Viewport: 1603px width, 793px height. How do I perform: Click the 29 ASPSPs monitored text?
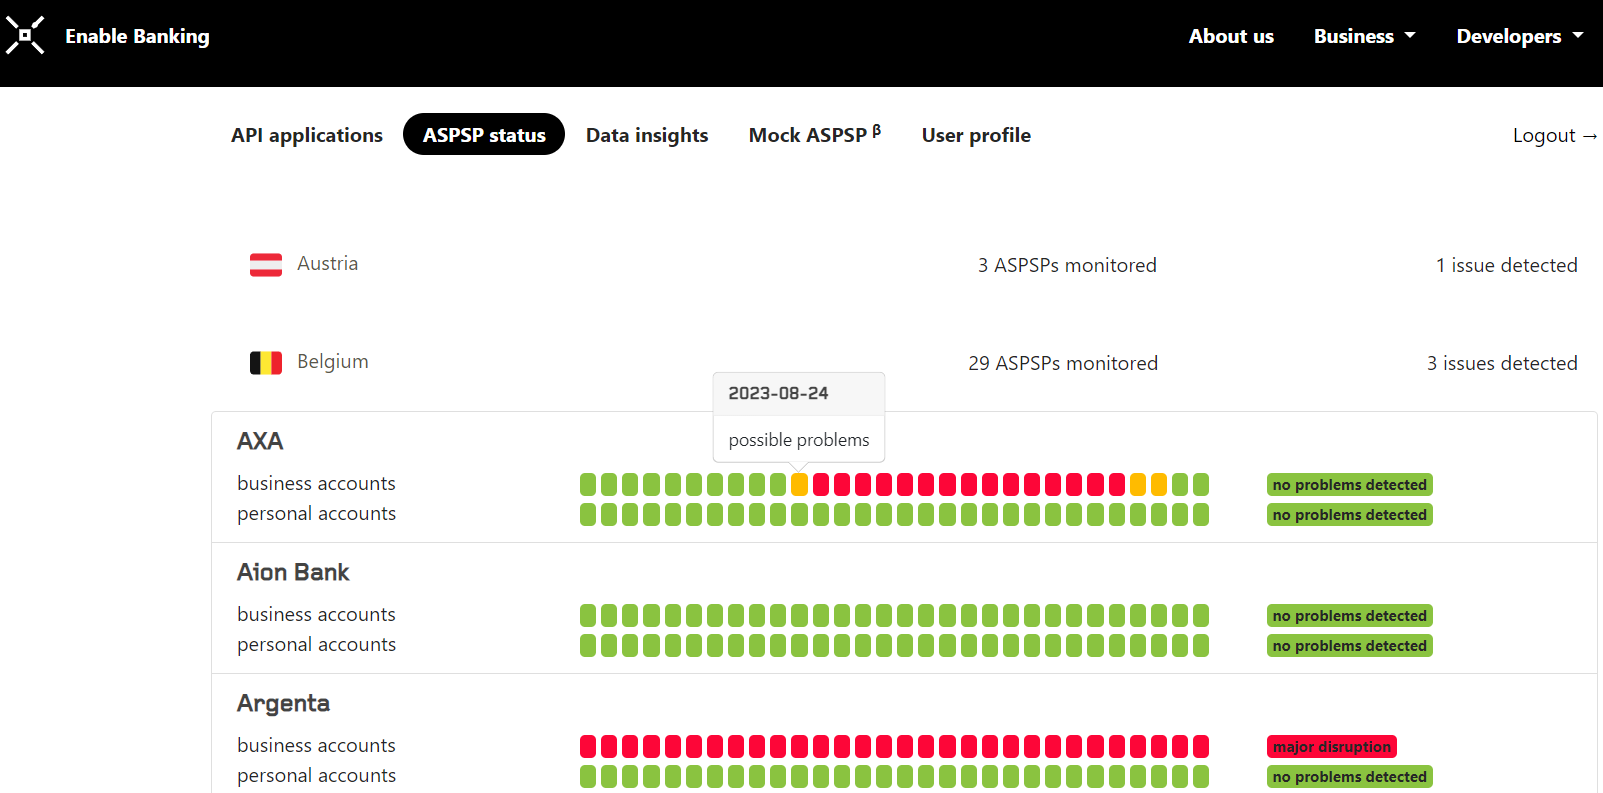(x=1063, y=363)
